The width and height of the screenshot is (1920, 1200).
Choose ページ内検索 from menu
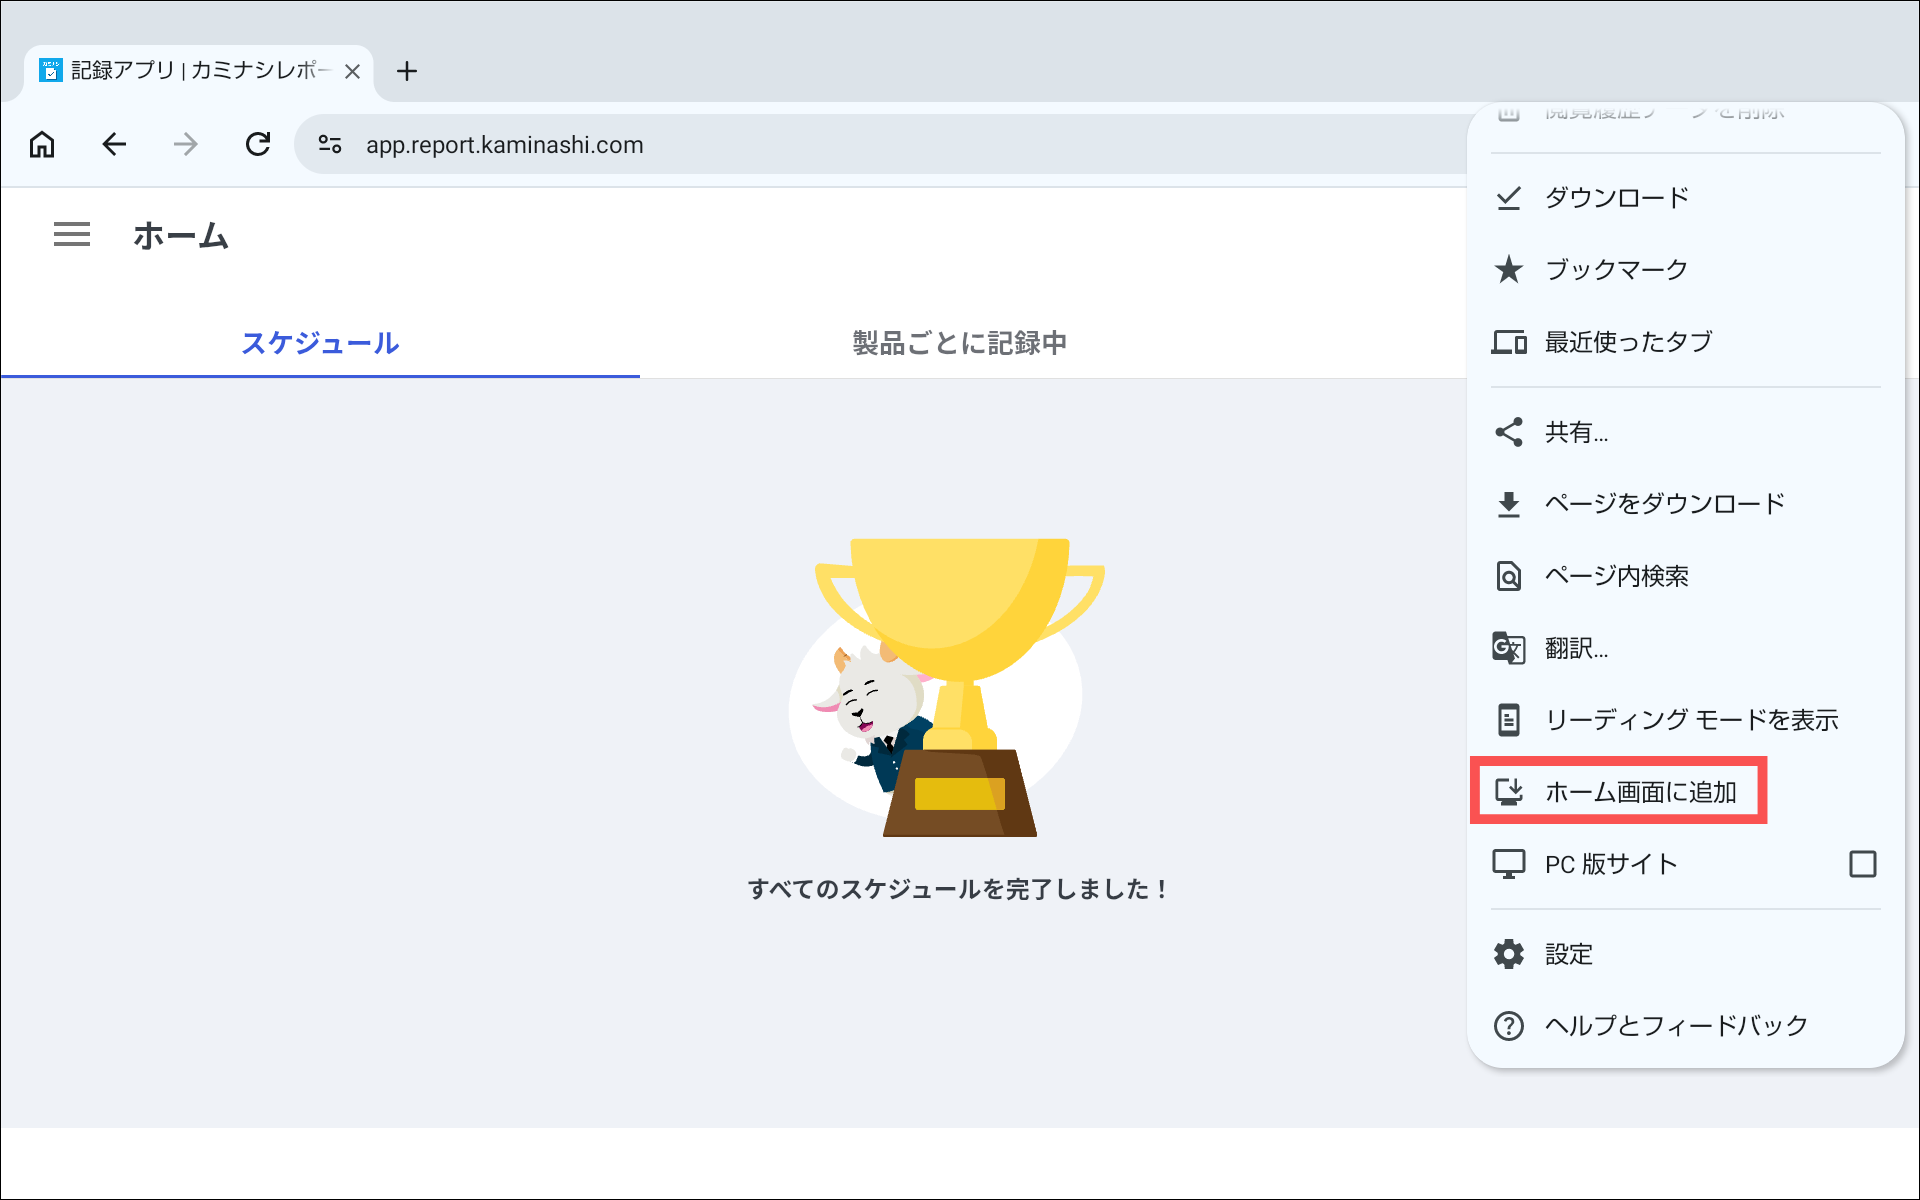click(x=1616, y=576)
